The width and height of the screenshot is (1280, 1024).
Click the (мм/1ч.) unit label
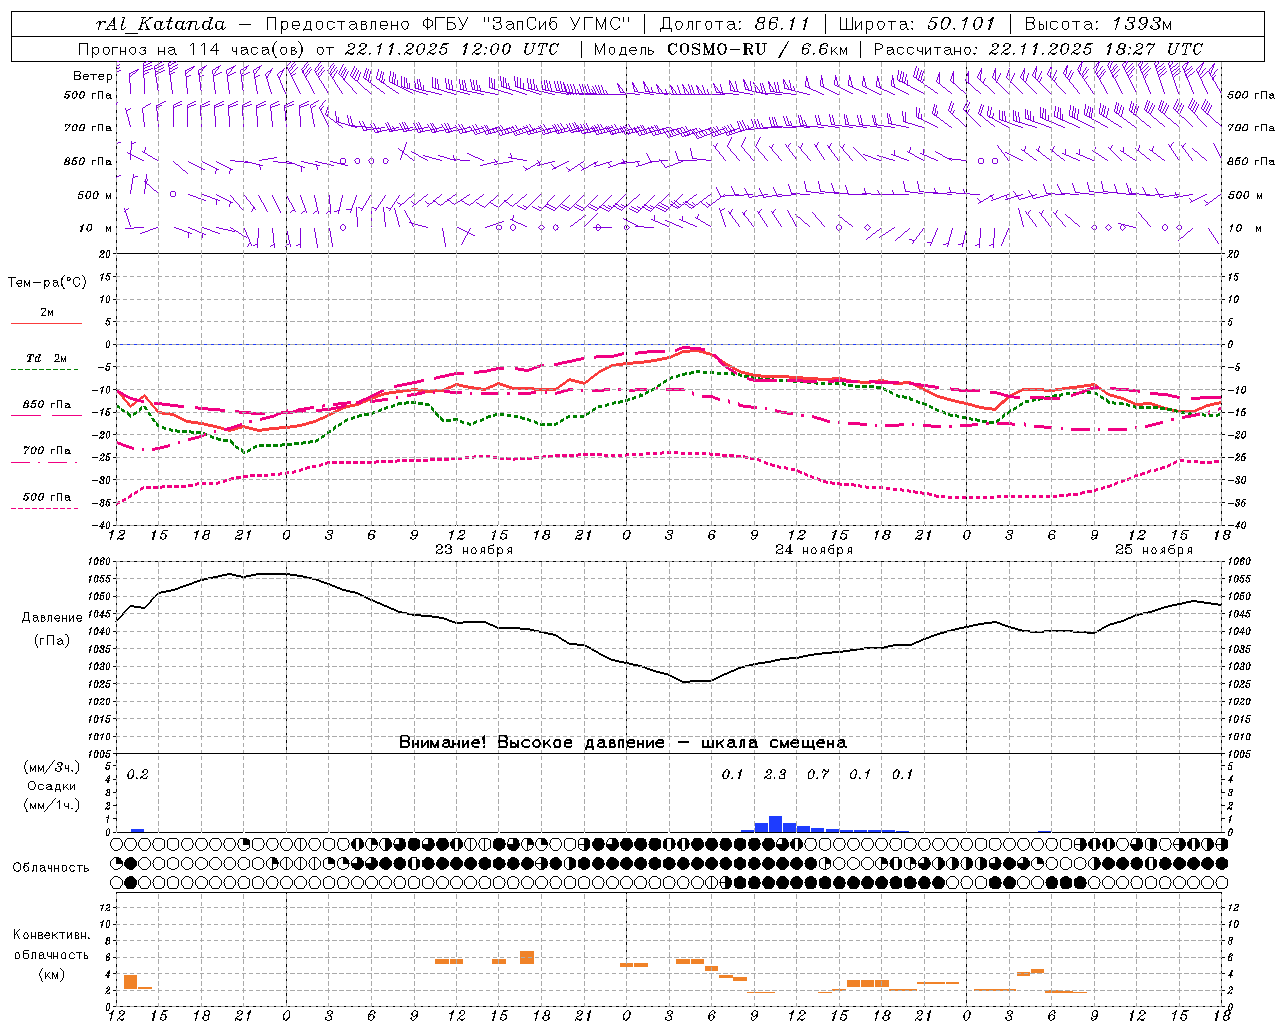point(52,805)
